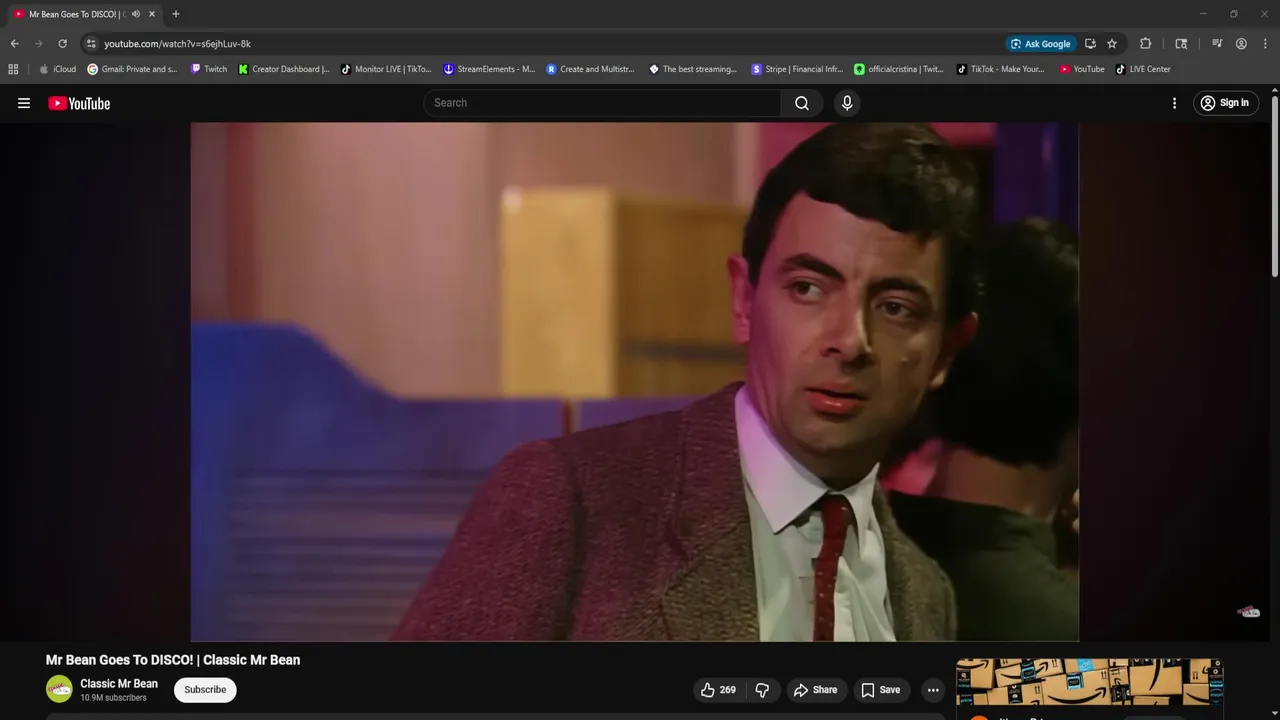Click the 10.9M subscribers text
Viewport: 1280px width, 720px height.
(x=113, y=698)
